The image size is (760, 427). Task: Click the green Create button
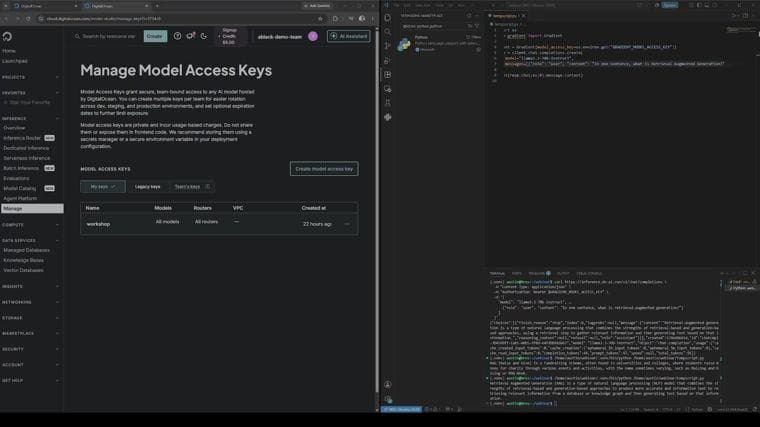(x=155, y=36)
